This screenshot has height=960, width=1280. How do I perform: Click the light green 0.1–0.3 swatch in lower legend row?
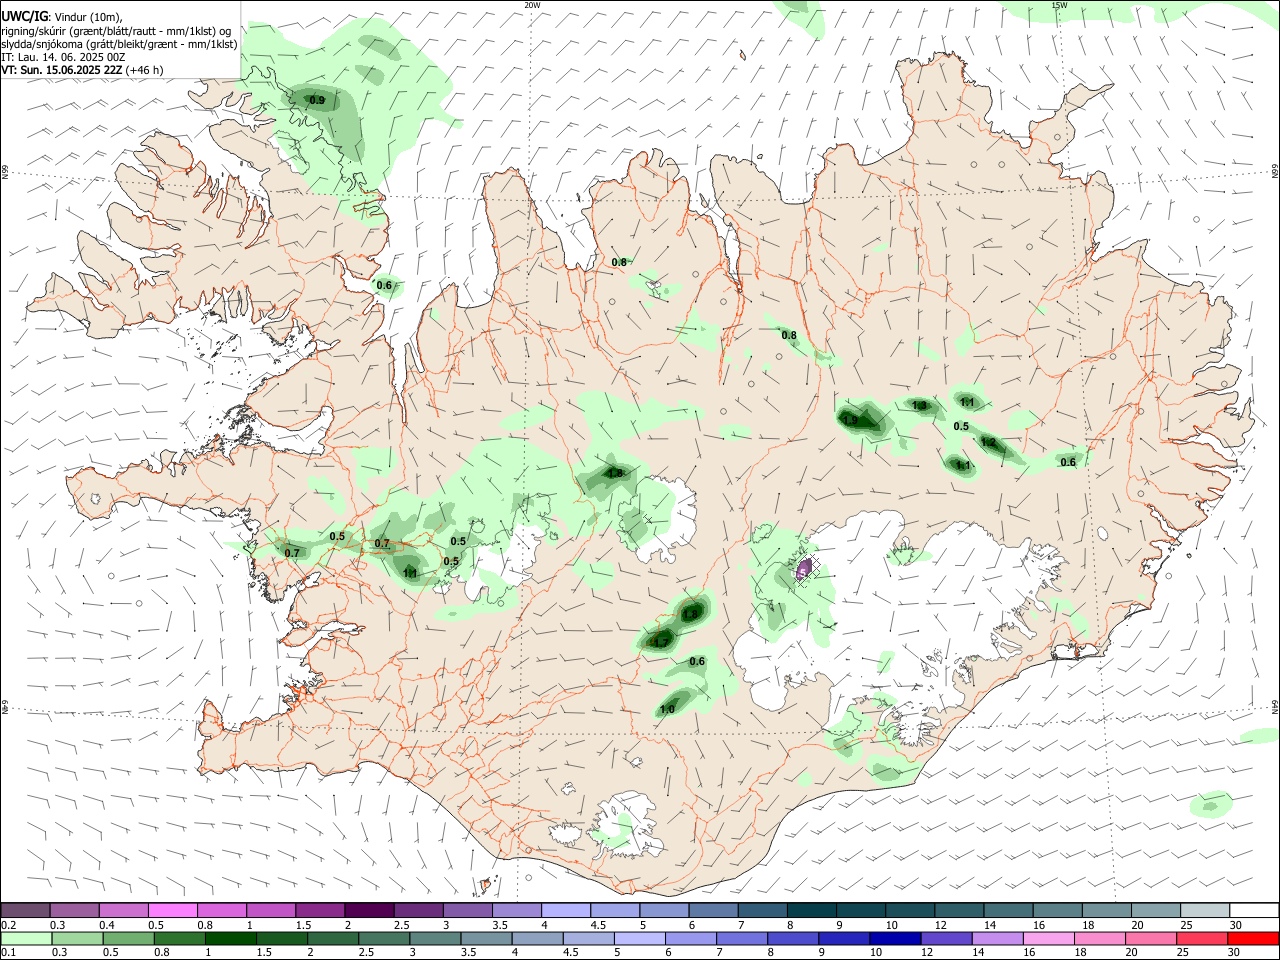[x=27, y=938]
